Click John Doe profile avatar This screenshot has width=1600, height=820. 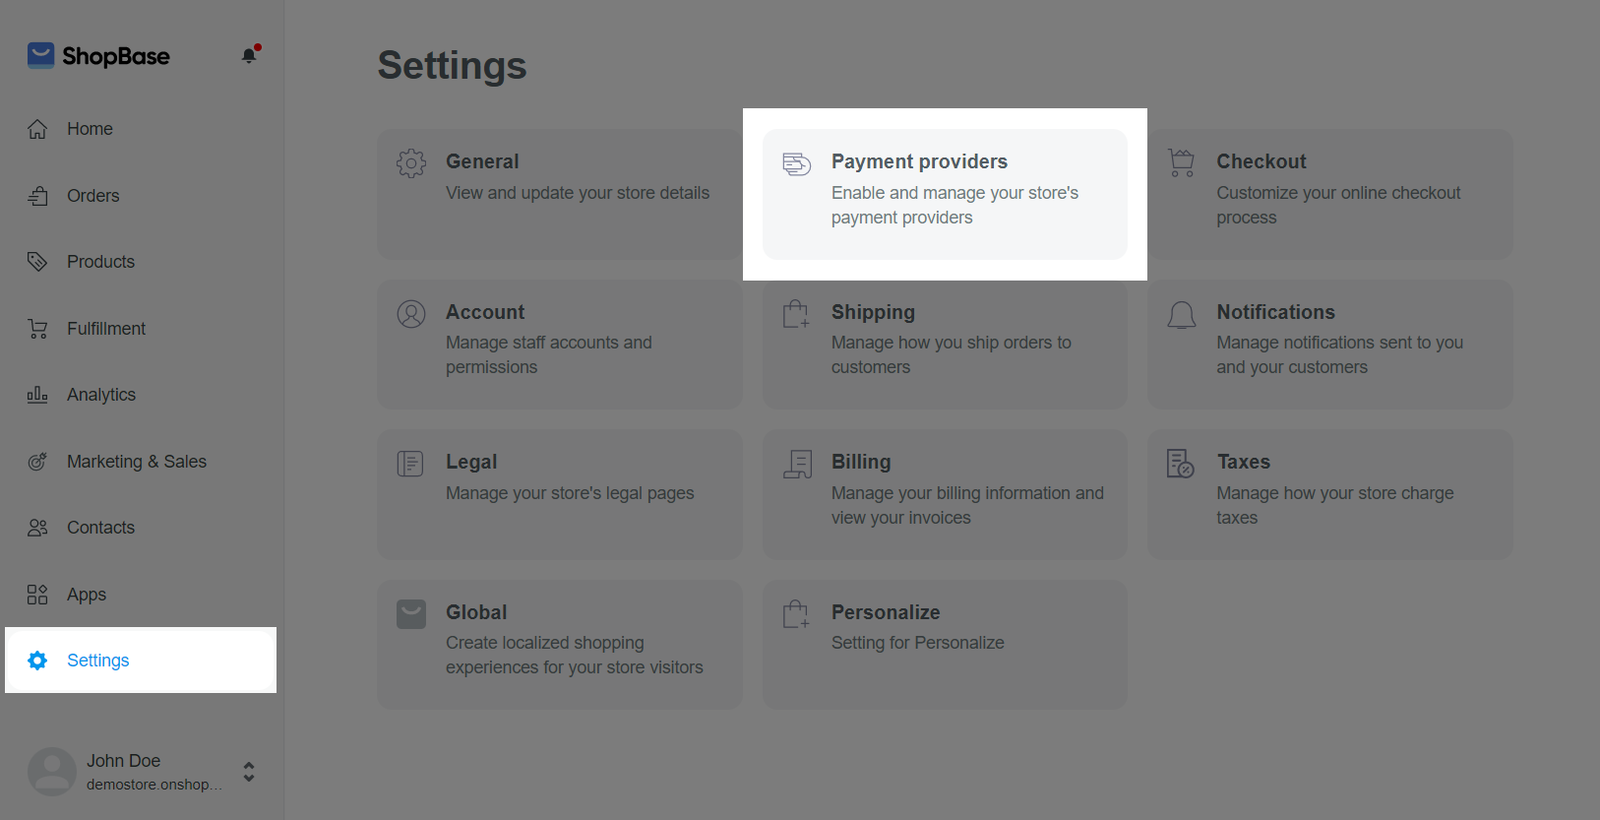click(x=52, y=772)
